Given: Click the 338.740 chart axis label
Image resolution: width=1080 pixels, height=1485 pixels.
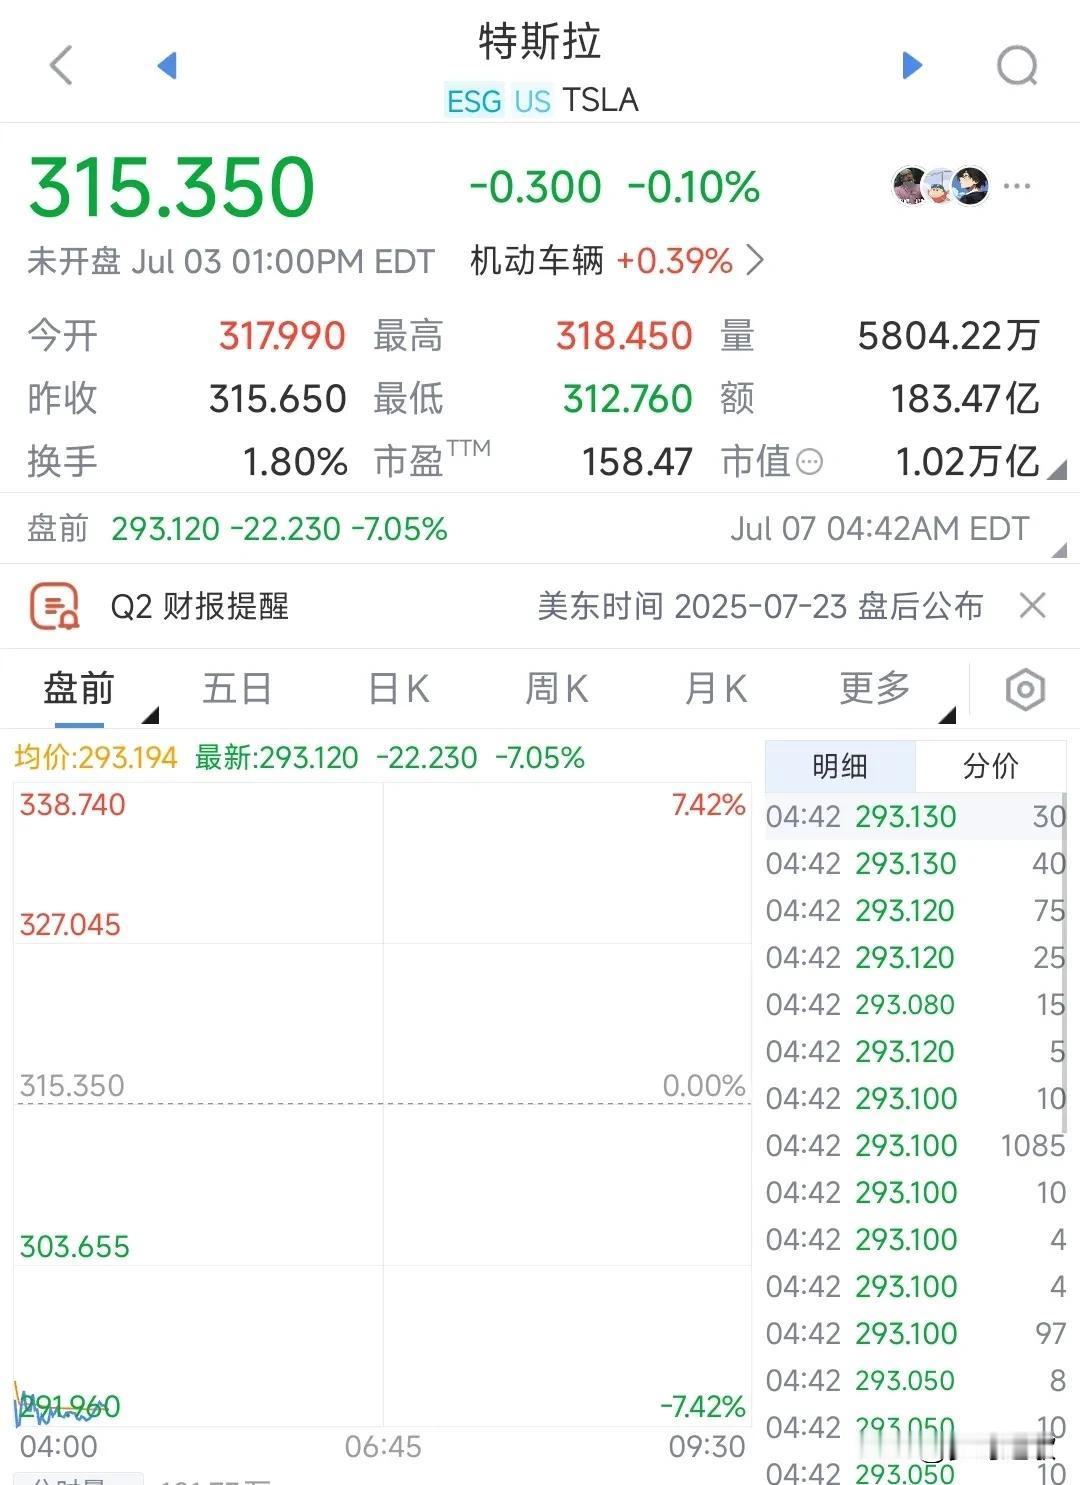Looking at the screenshot, I should pos(72,804).
